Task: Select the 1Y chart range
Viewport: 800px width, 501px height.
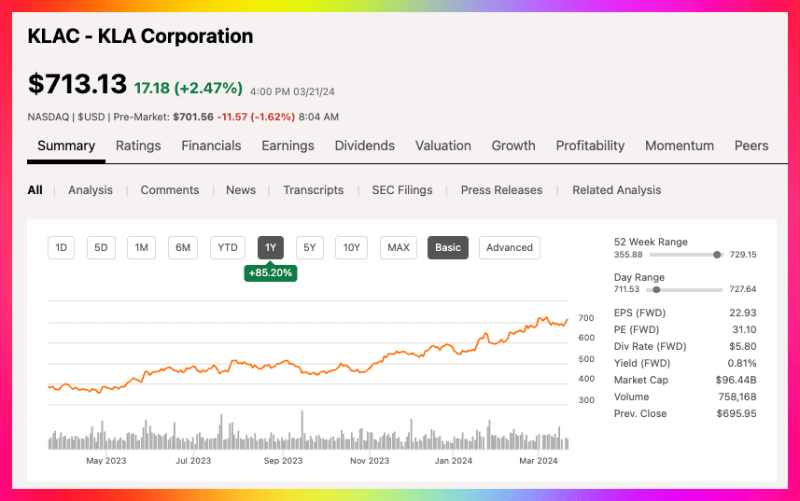Action: 270,247
